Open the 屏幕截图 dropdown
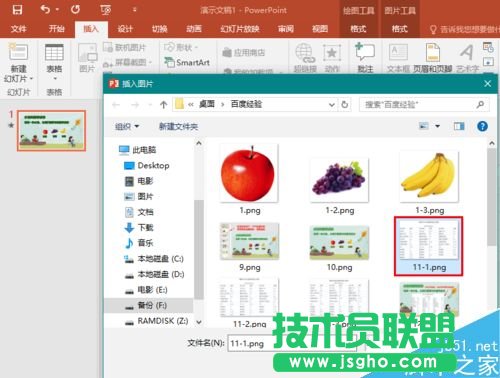This screenshot has width=500, height=378. click(x=128, y=62)
